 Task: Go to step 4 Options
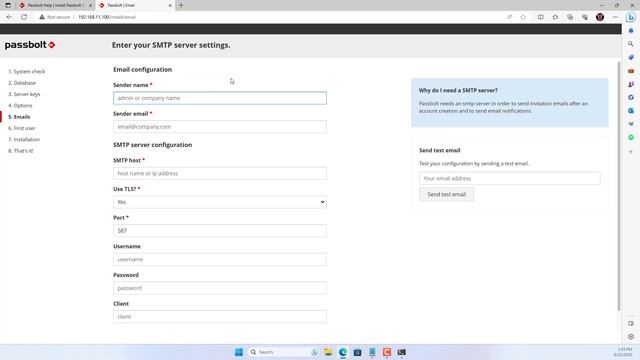pyautogui.click(x=20, y=105)
